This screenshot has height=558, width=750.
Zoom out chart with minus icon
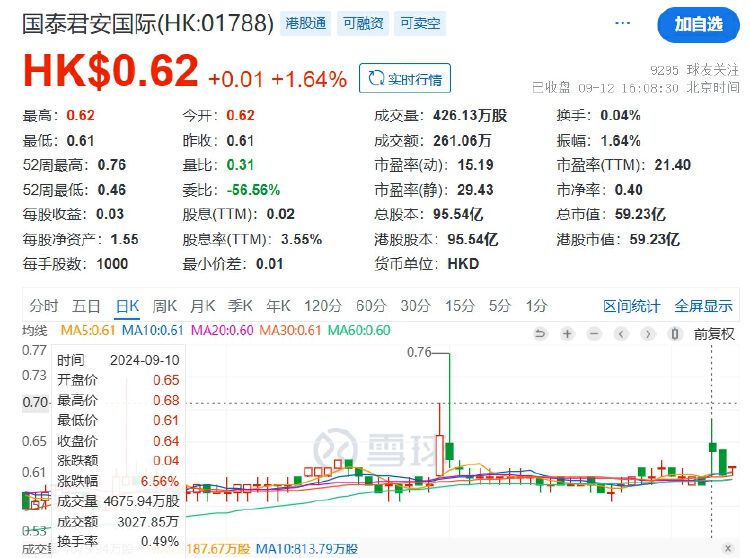click(594, 333)
